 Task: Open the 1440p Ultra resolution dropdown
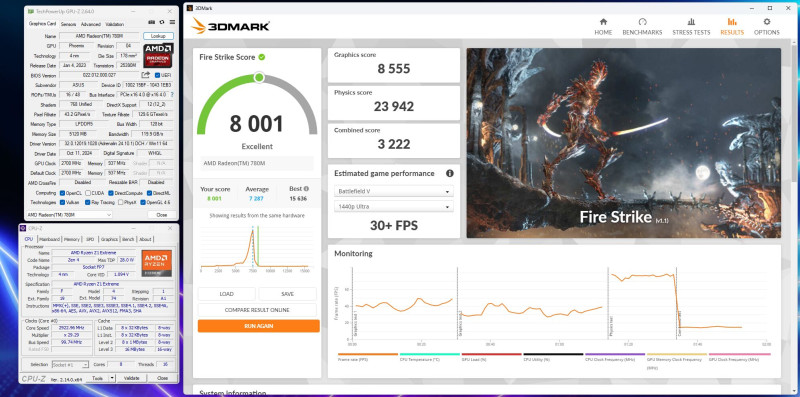[x=393, y=207]
